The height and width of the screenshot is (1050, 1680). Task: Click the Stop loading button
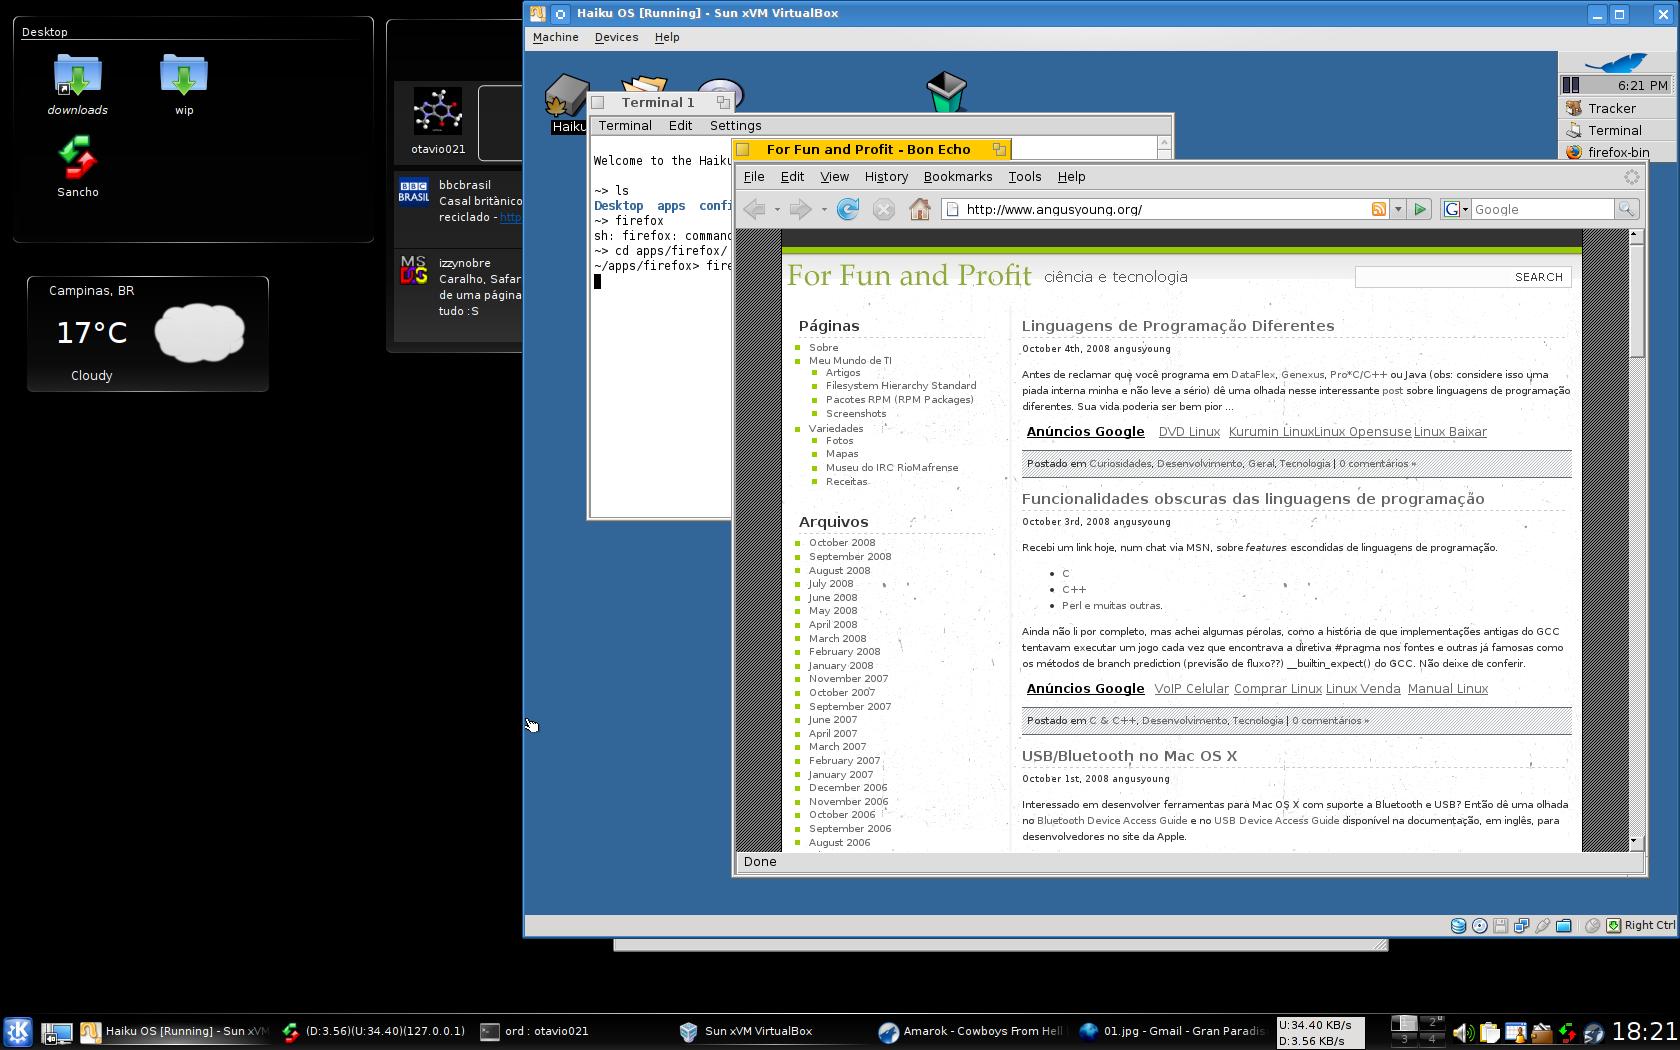coord(883,209)
